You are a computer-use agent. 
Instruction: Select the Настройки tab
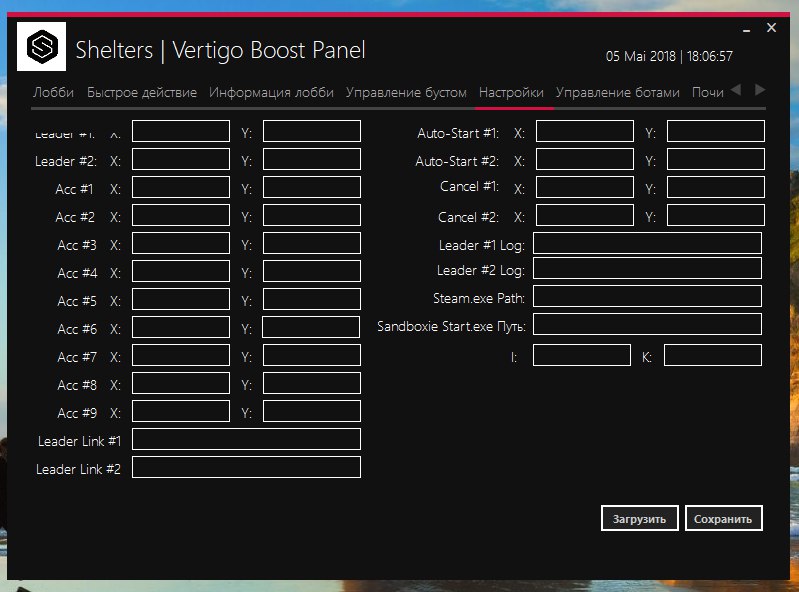pos(511,93)
